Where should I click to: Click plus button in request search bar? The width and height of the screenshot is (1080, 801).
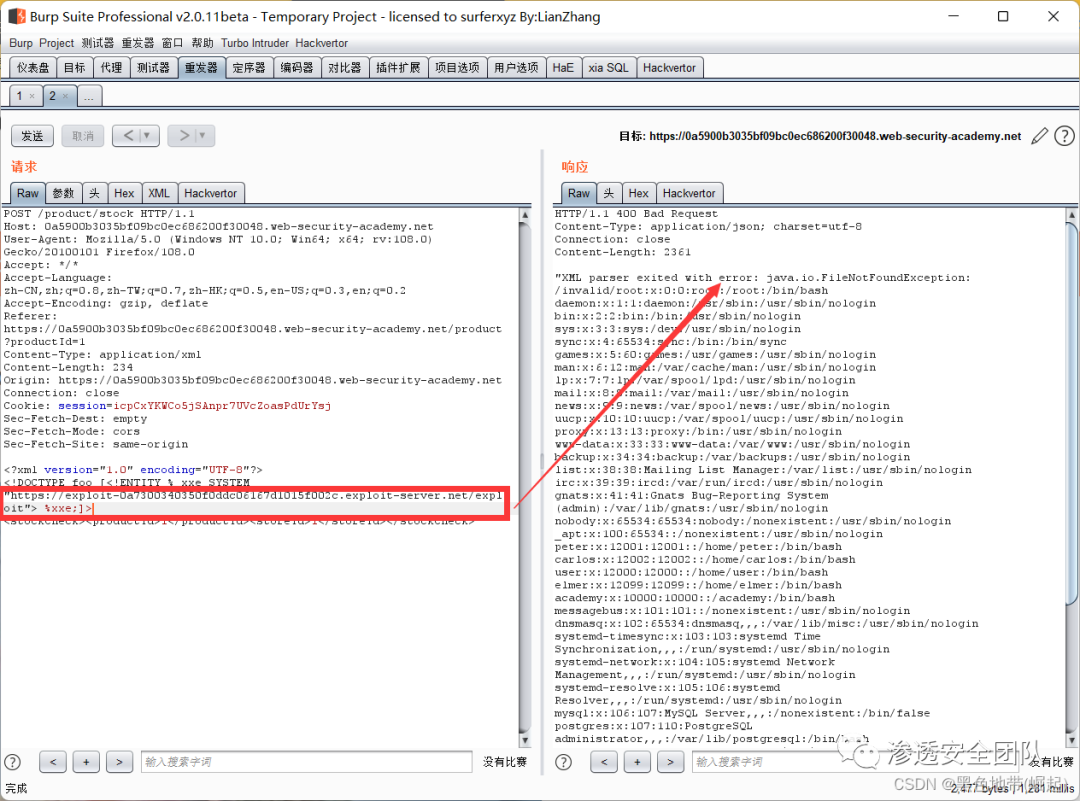(86, 762)
